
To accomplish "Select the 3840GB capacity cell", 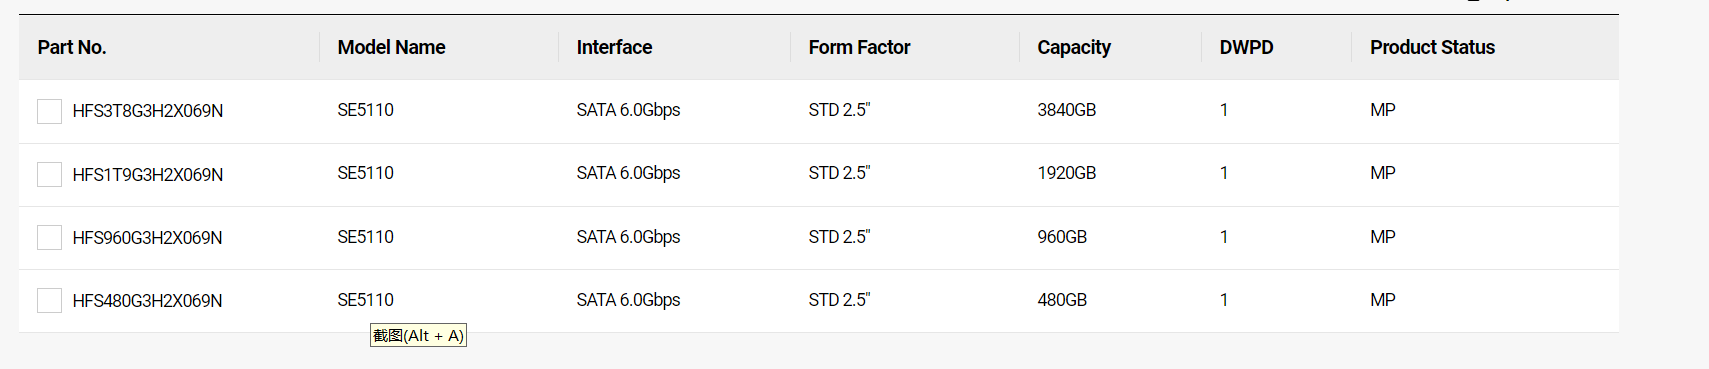I will (x=1067, y=110).
